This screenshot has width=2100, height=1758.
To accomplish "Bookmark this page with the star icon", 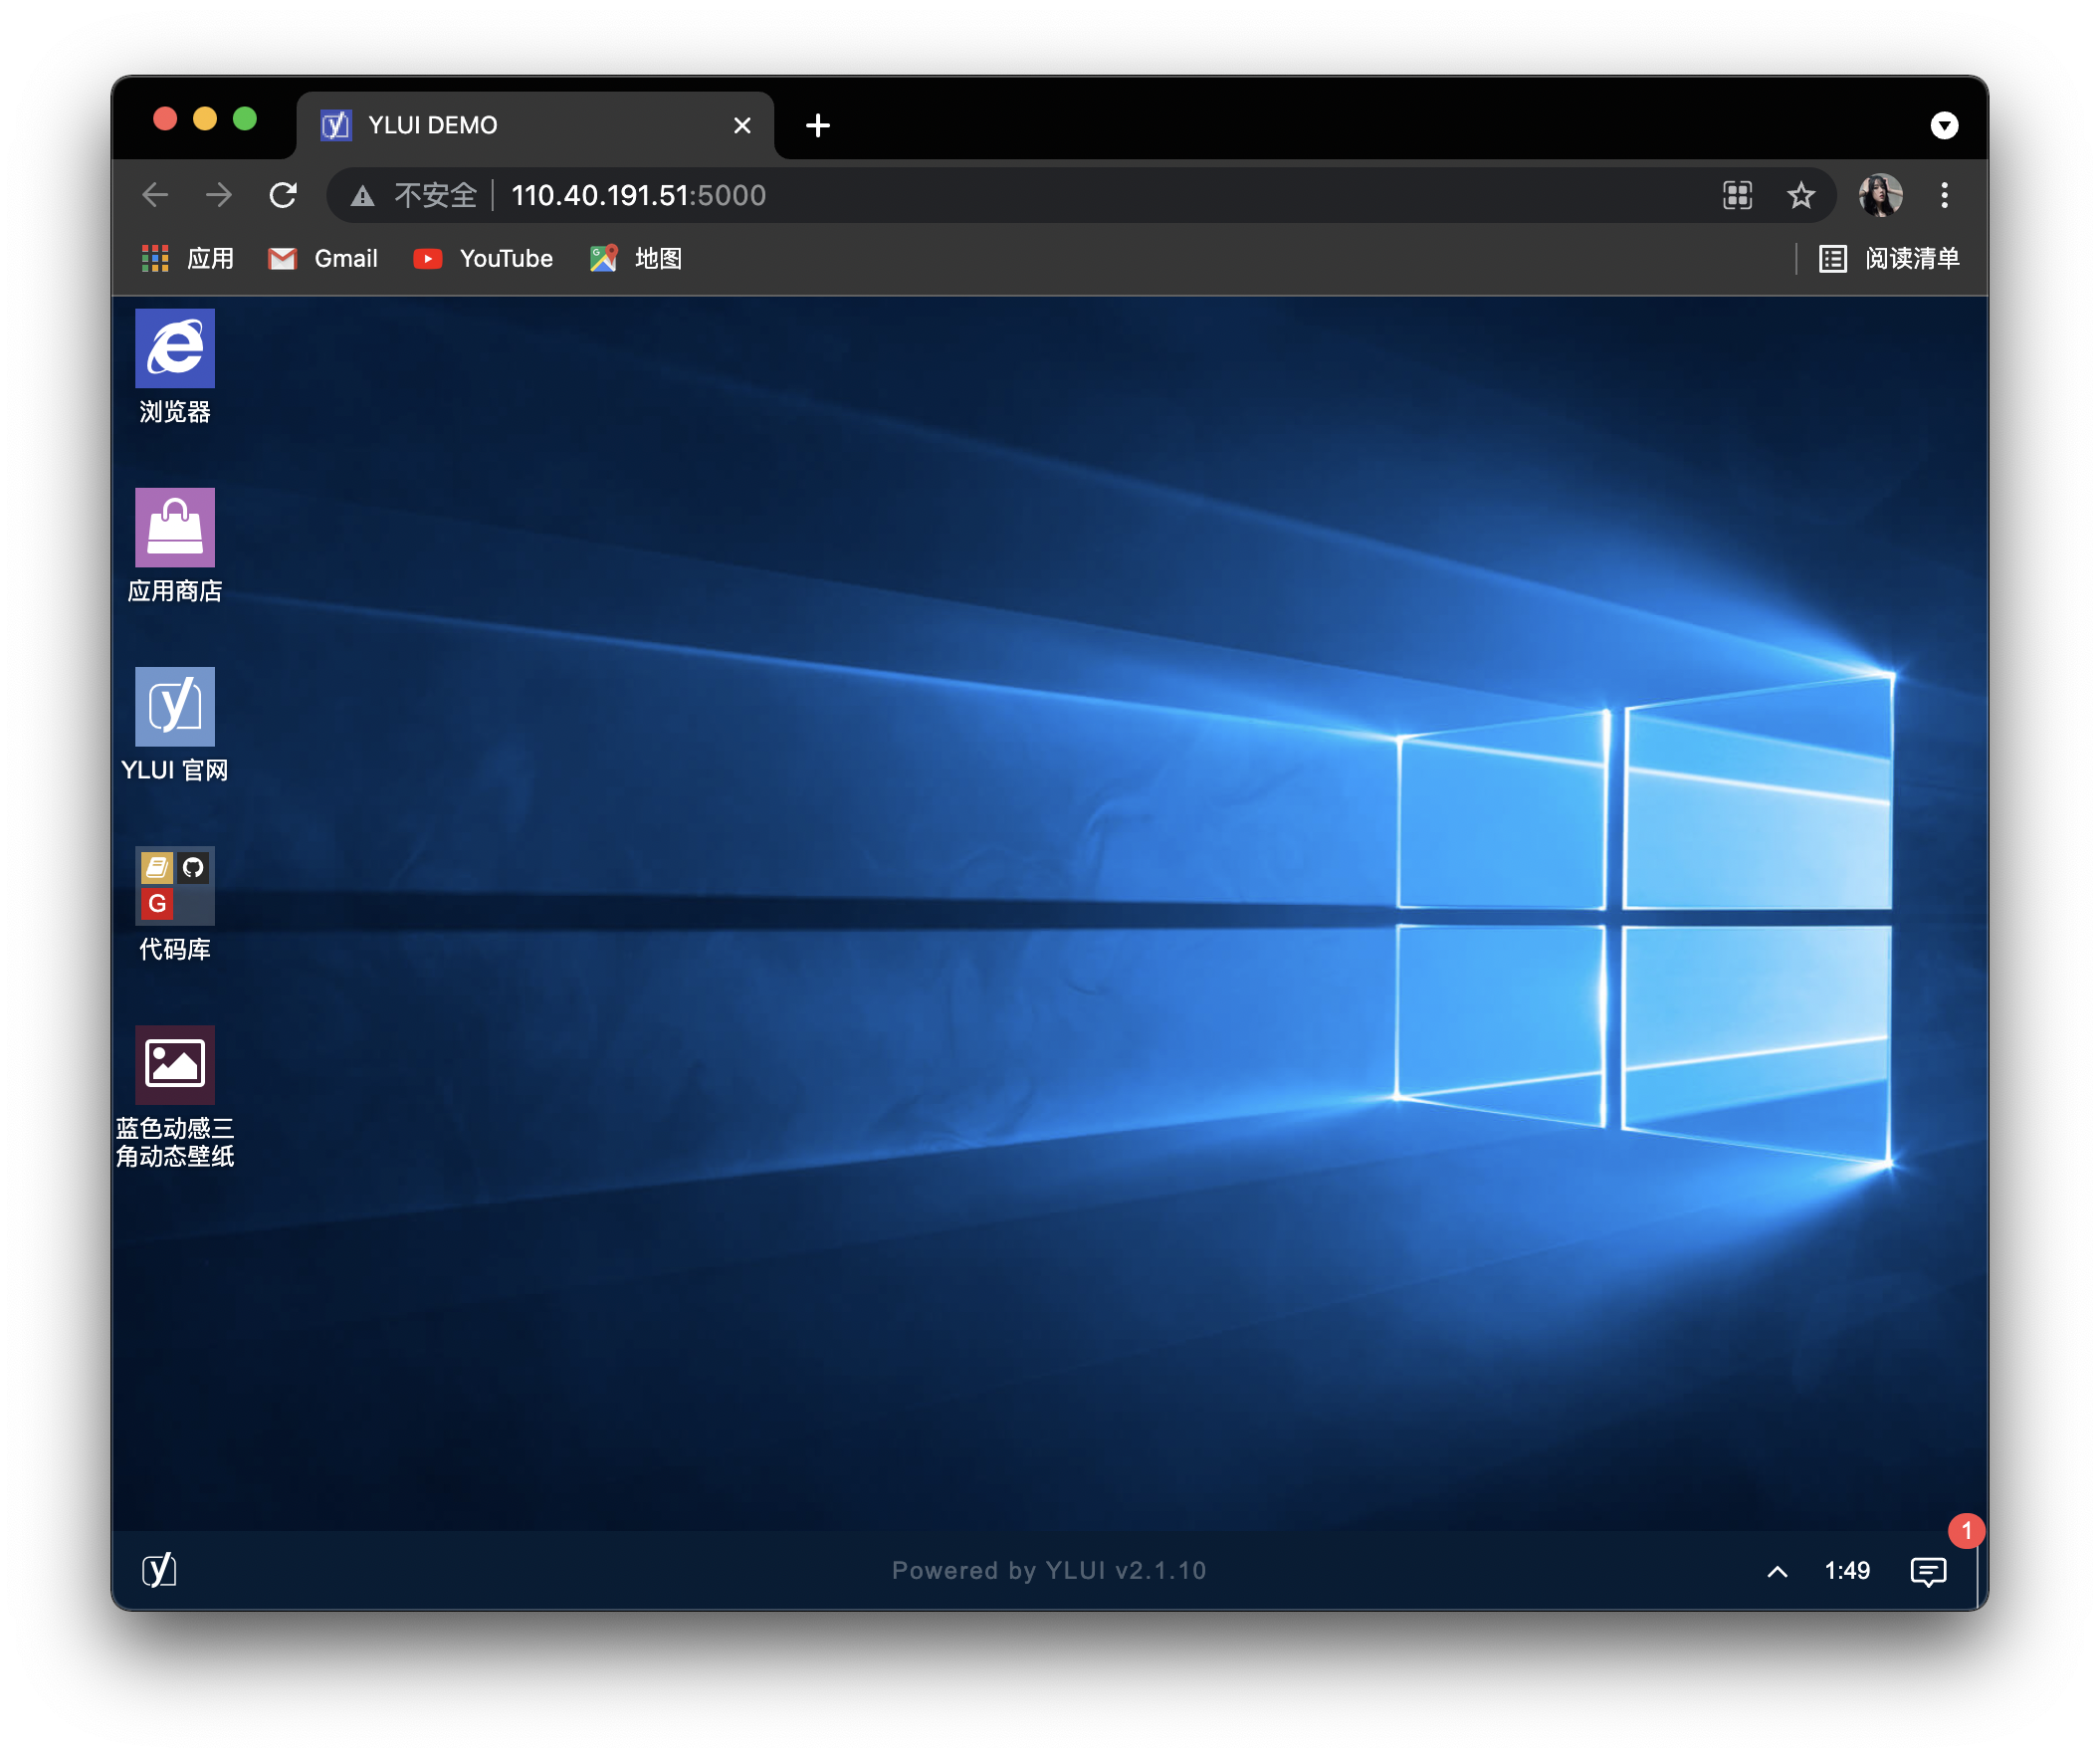I will tap(1800, 195).
